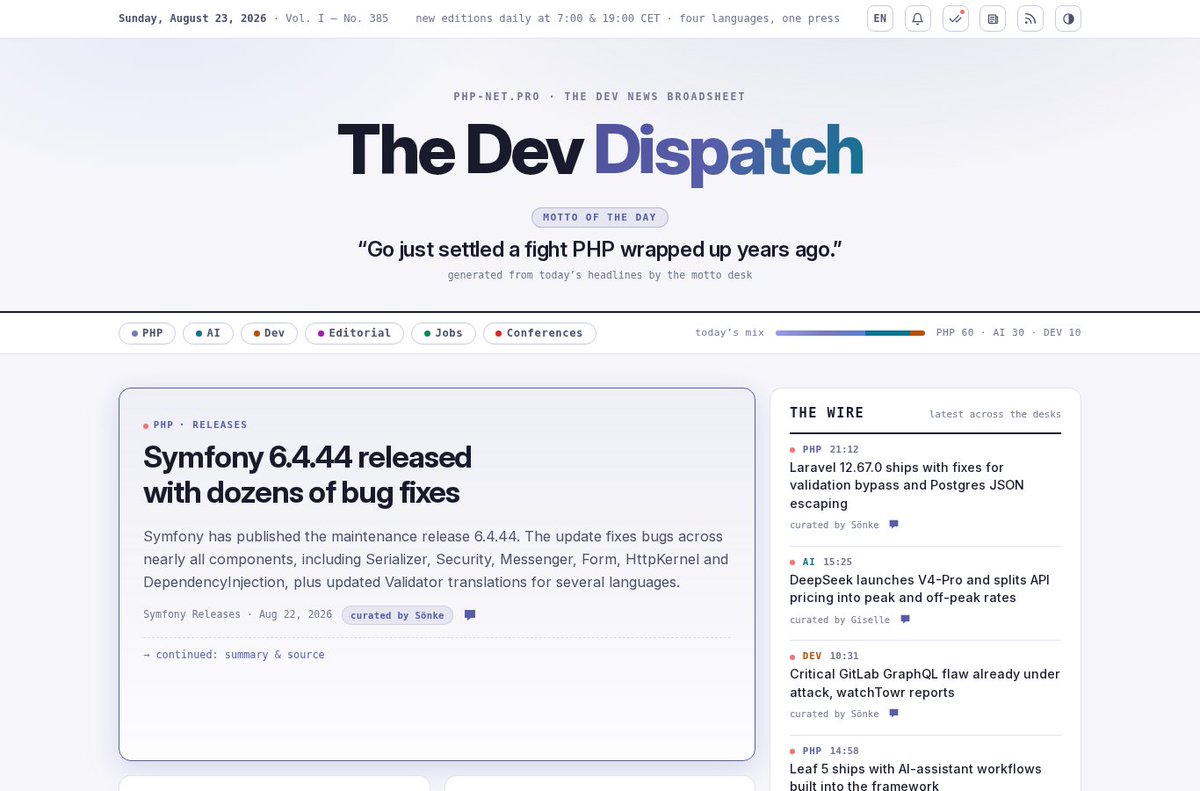Select the Jobs category pill
The width and height of the screenshot is (1200, 791).
(444, 333)
